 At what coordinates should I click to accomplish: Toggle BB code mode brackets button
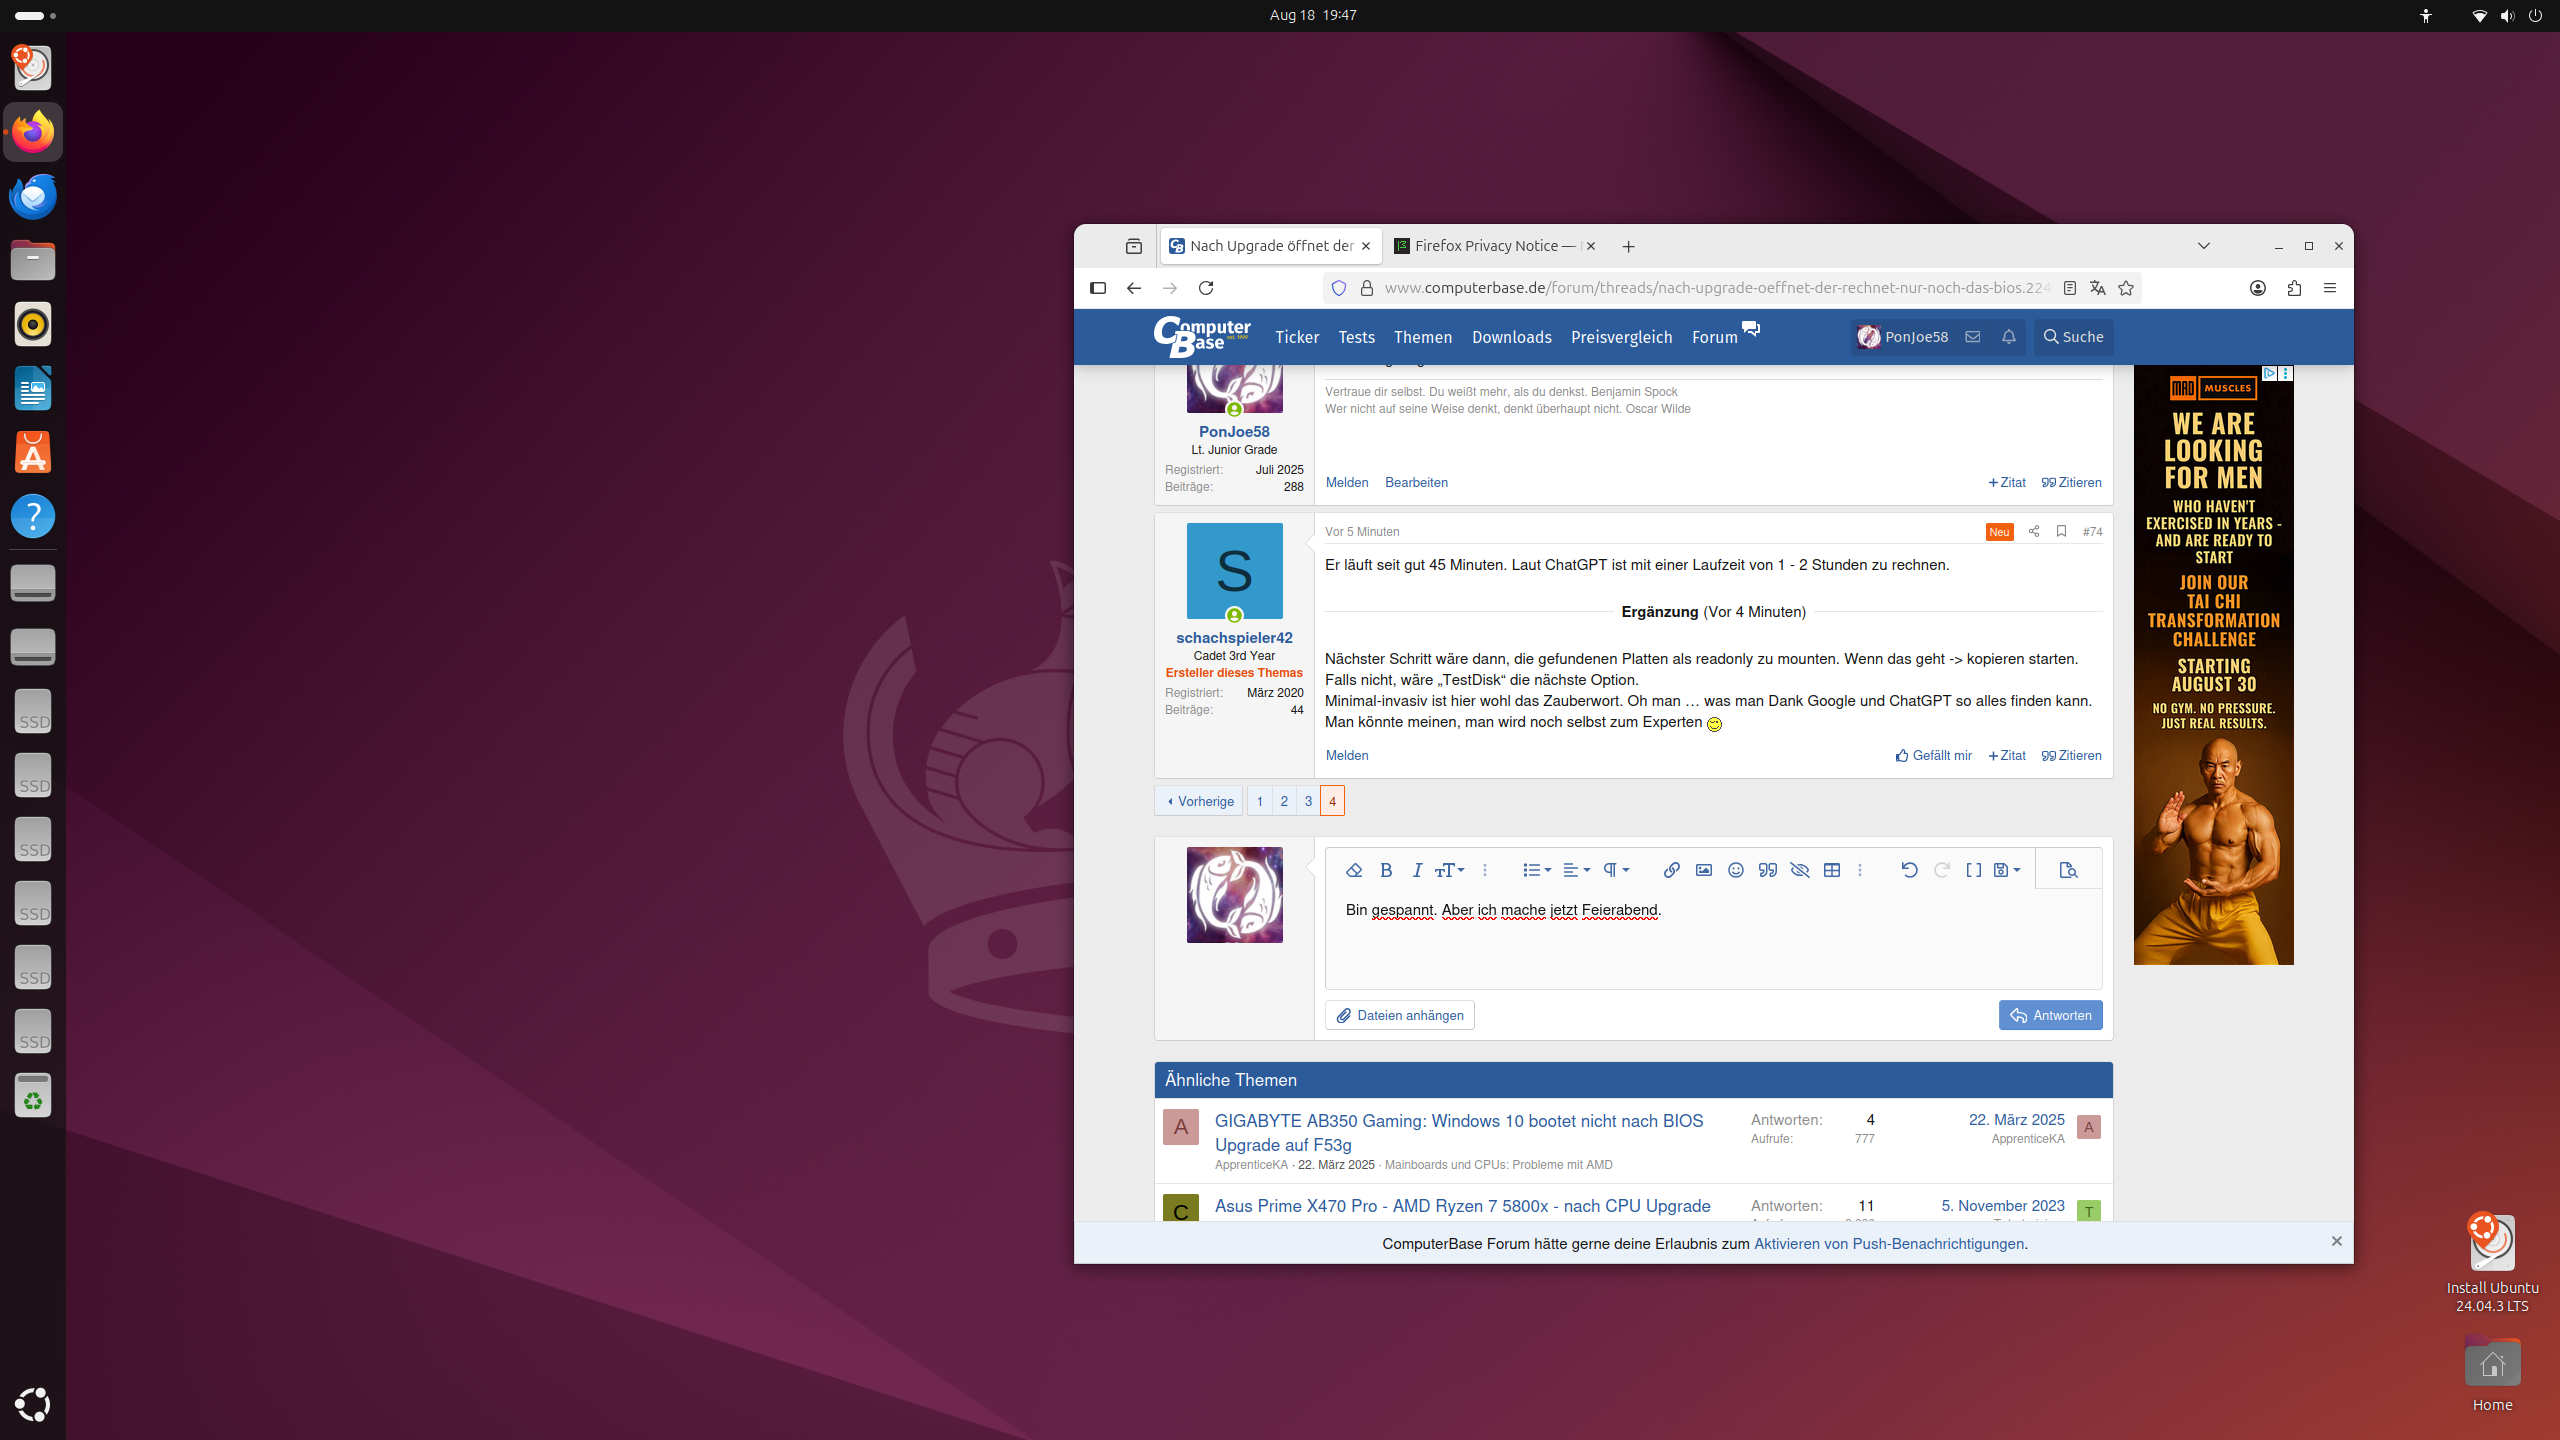click(x=1973, y=870)
